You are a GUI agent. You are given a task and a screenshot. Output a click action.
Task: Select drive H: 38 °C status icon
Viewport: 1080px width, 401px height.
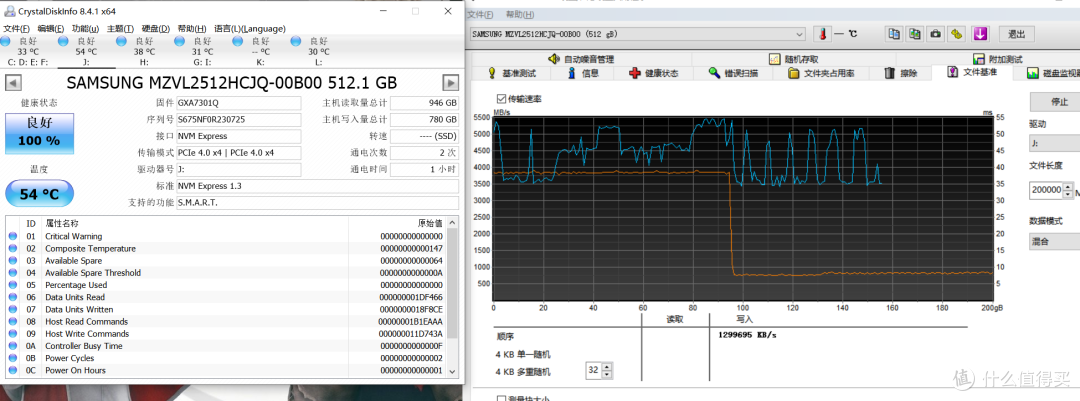click(122, 41)
